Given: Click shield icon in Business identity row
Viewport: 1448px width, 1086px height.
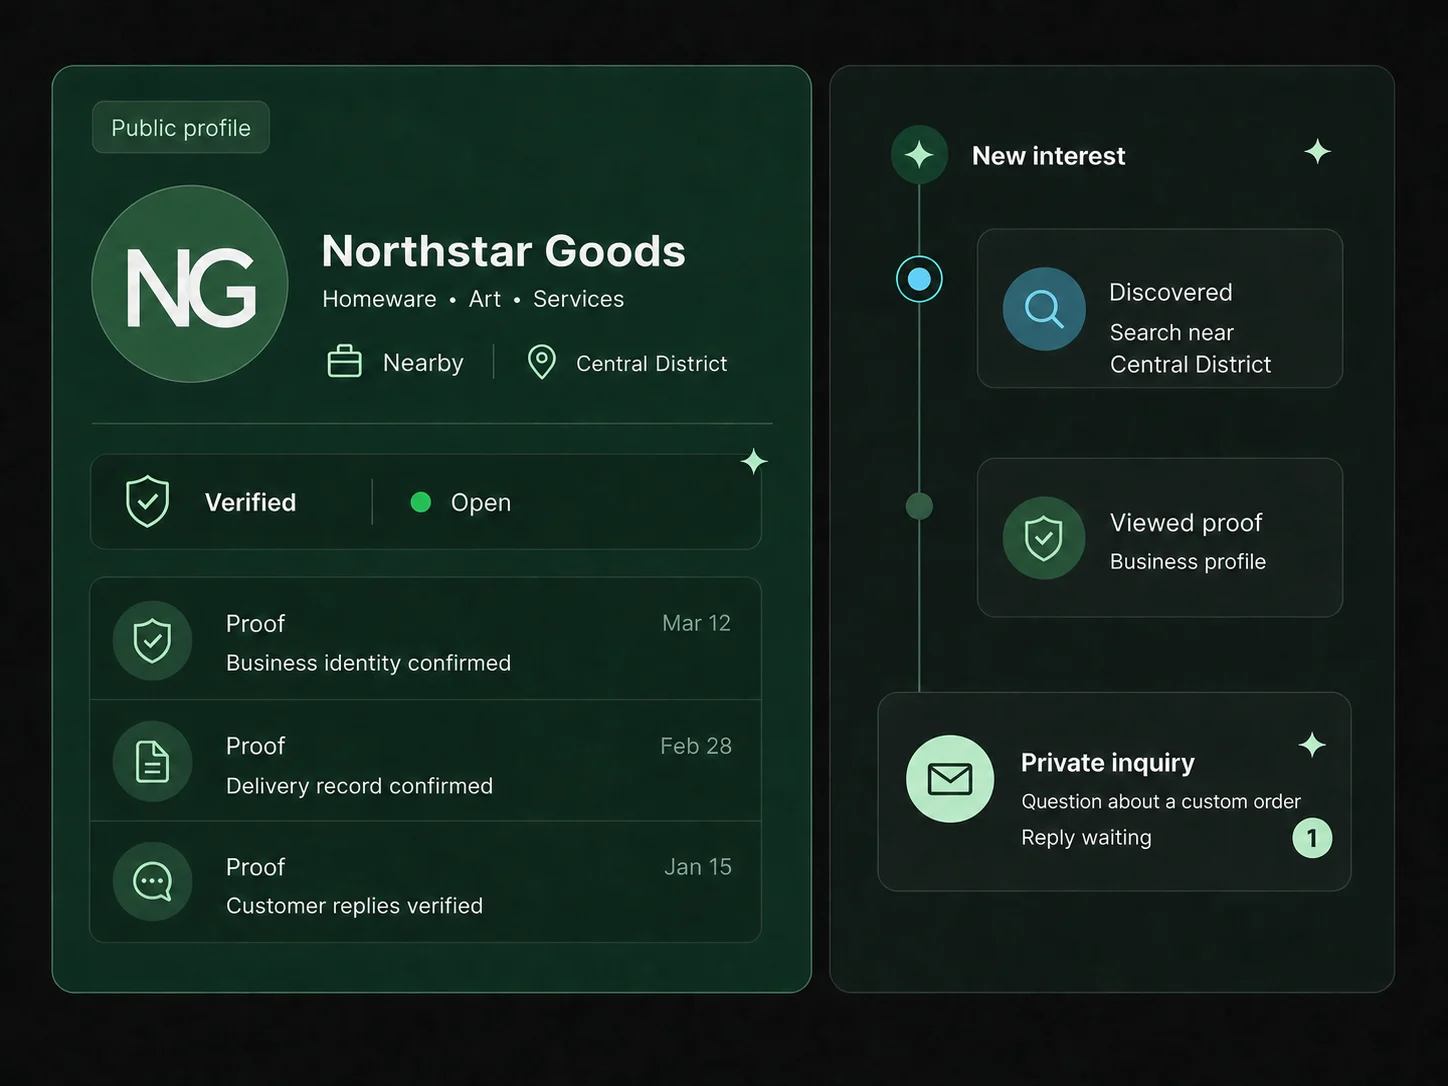Looking at the screenshot, I should (152, 641).
